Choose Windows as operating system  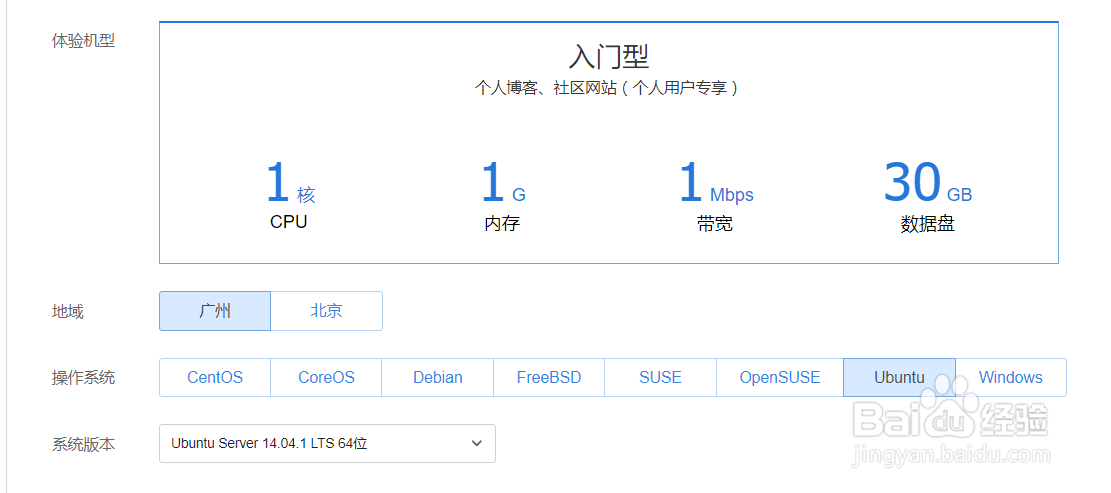click(1010, 378)
